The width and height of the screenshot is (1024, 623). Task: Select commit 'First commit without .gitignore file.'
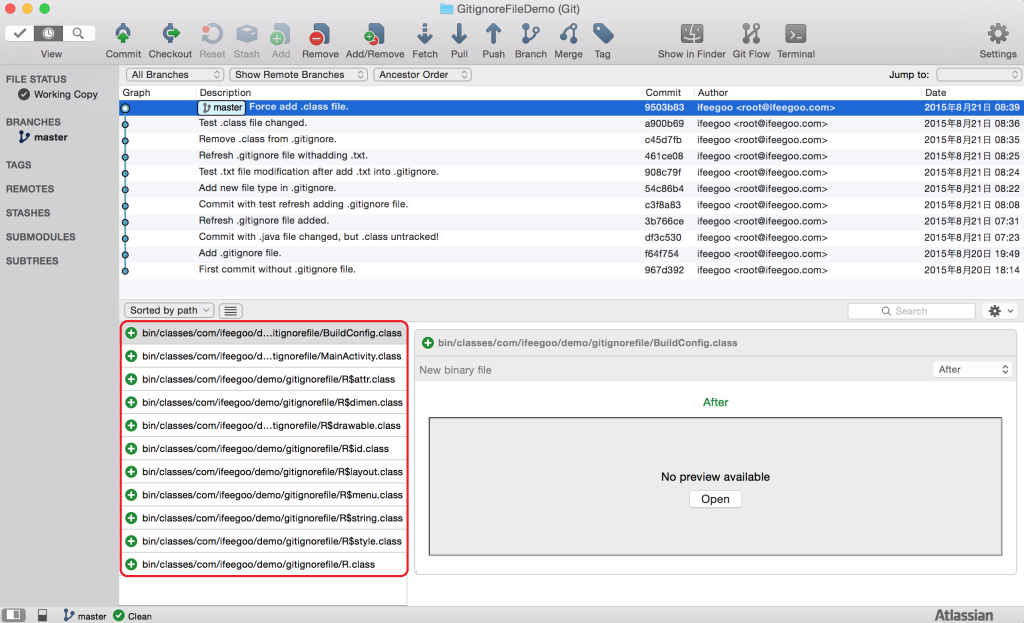[x=571, y=270]
